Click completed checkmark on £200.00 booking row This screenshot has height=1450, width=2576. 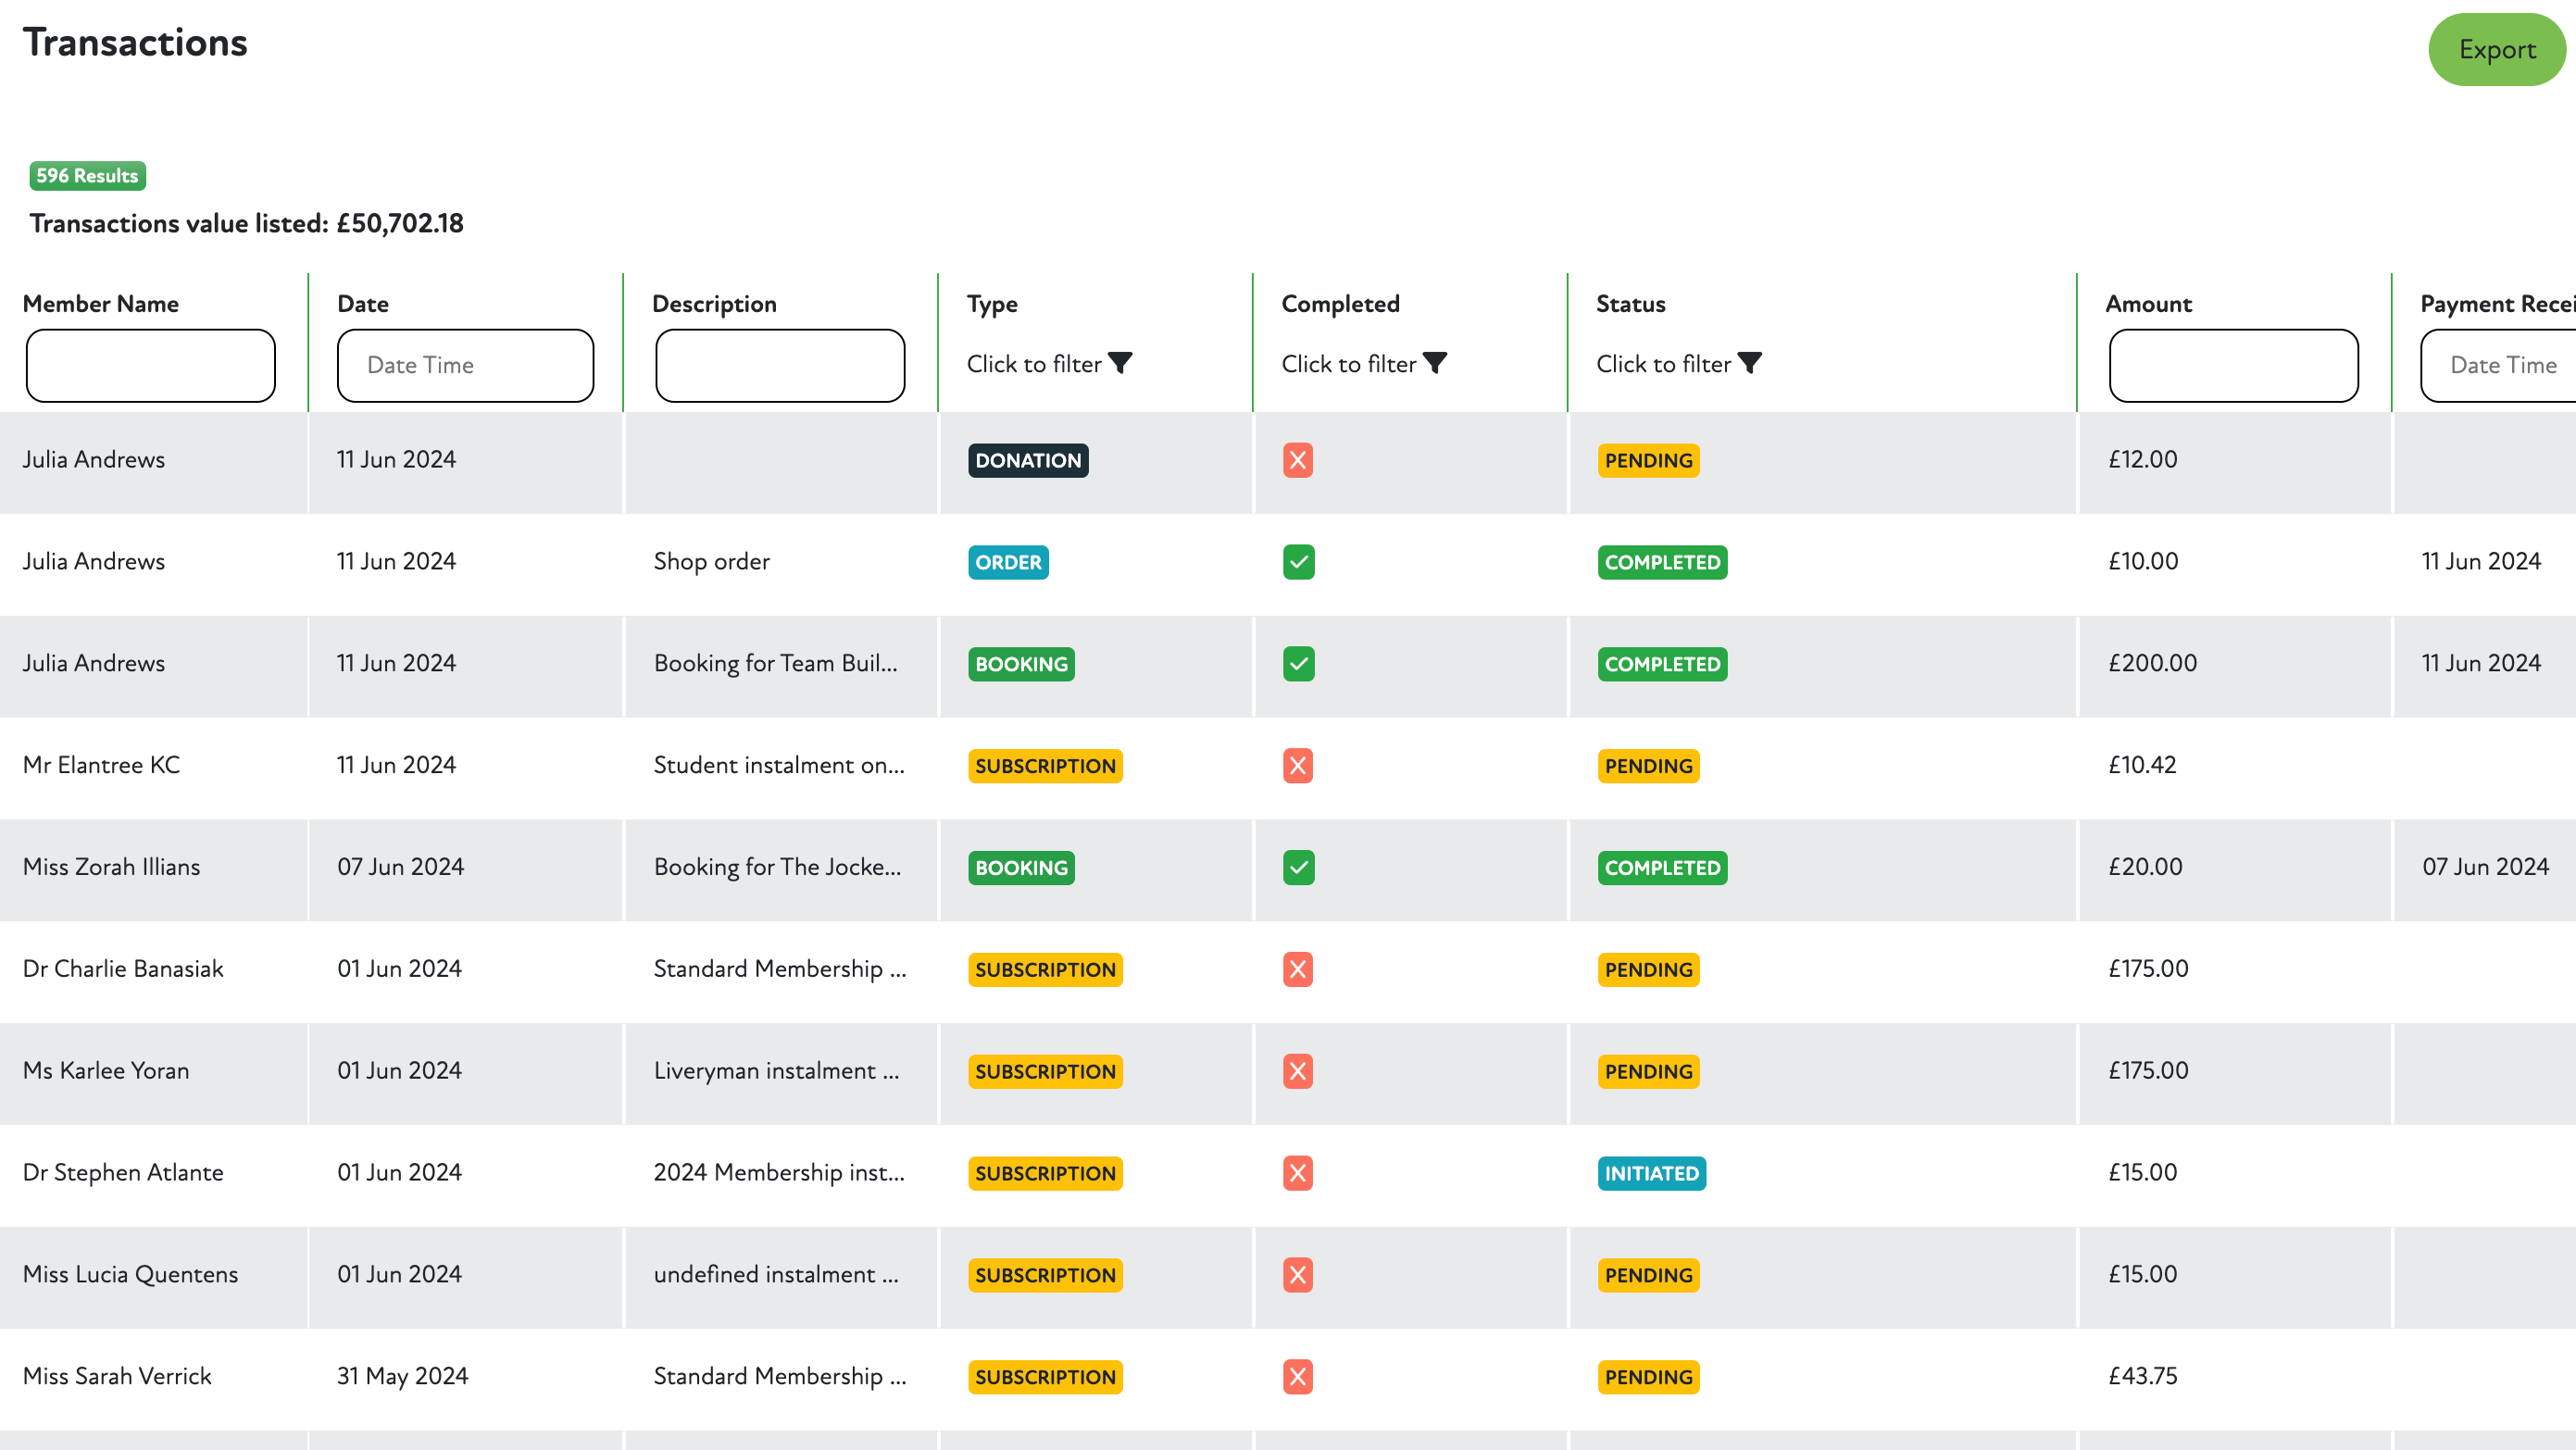click(1298, 664)
